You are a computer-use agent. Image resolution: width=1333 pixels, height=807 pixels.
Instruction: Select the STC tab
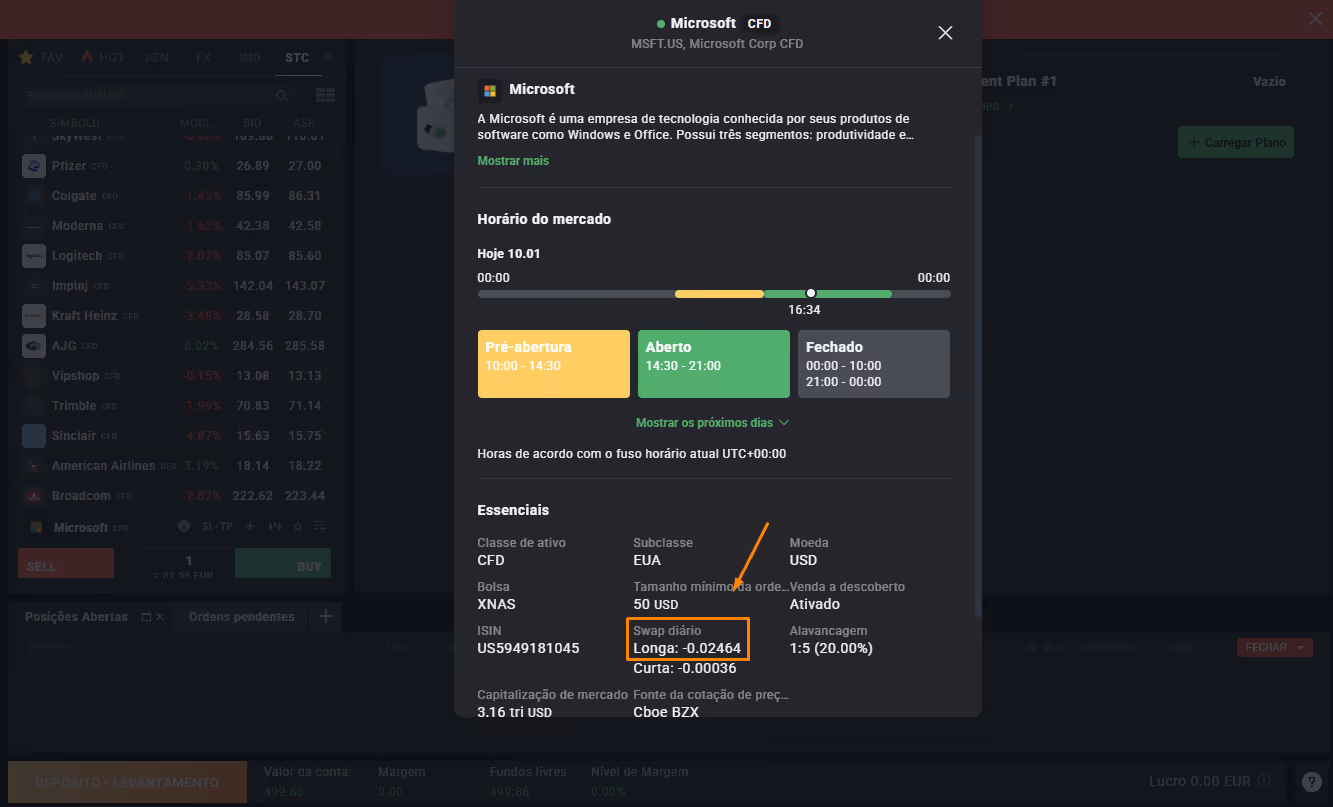297,57
